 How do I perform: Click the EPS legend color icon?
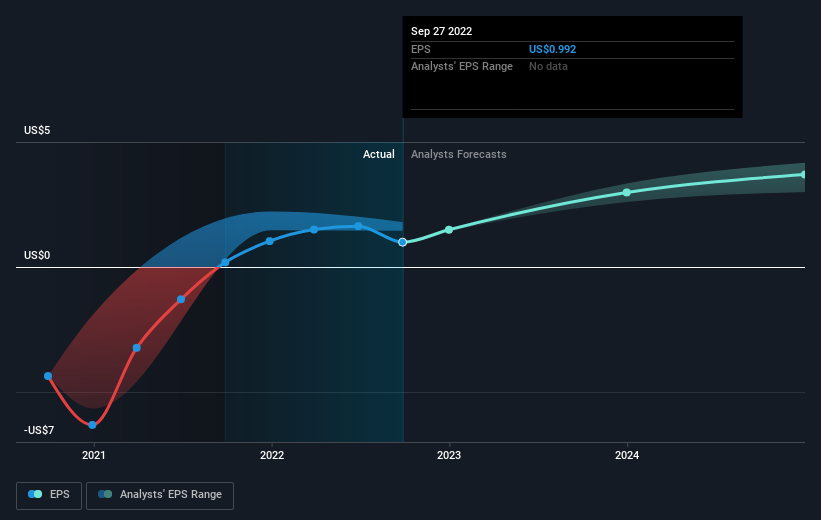(35, 494)
